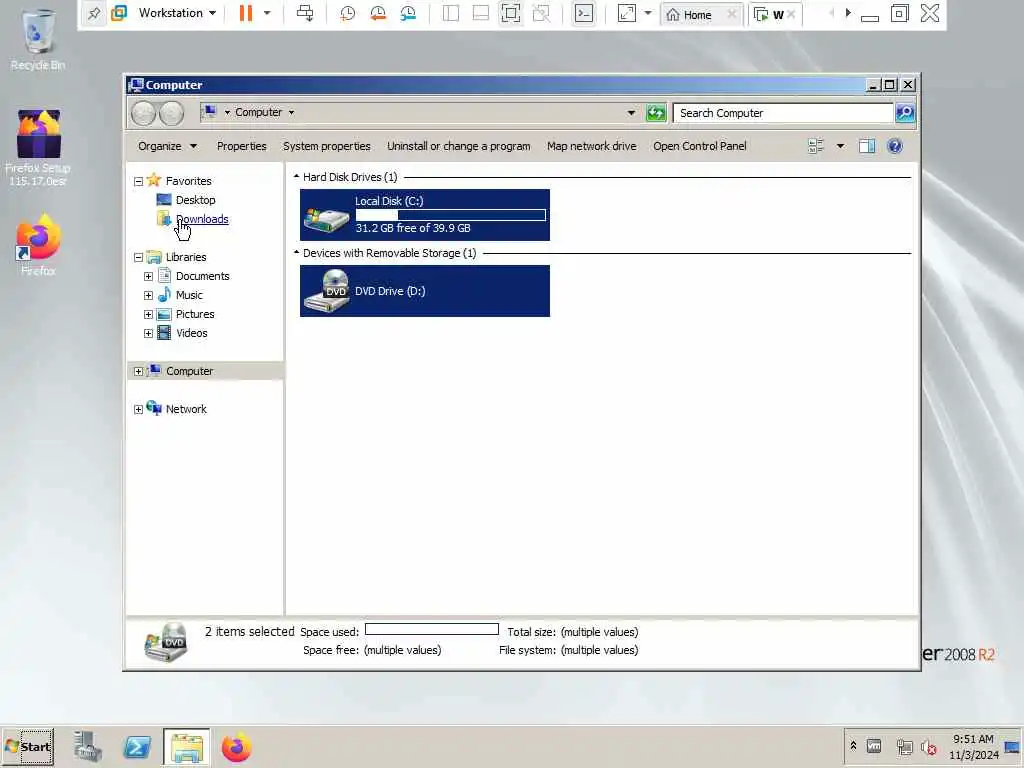Pause the virtual machine
The height and width of the screenshot is (768, 1024).
pos(246,13)
